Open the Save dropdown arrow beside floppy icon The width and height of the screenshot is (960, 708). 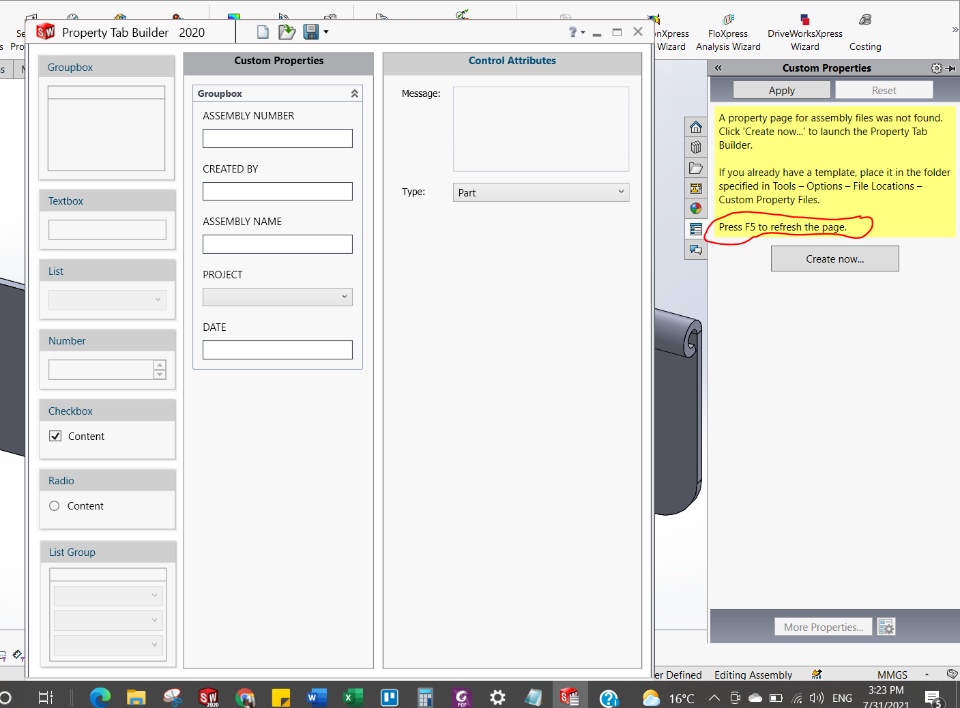[x=326, y=32]
